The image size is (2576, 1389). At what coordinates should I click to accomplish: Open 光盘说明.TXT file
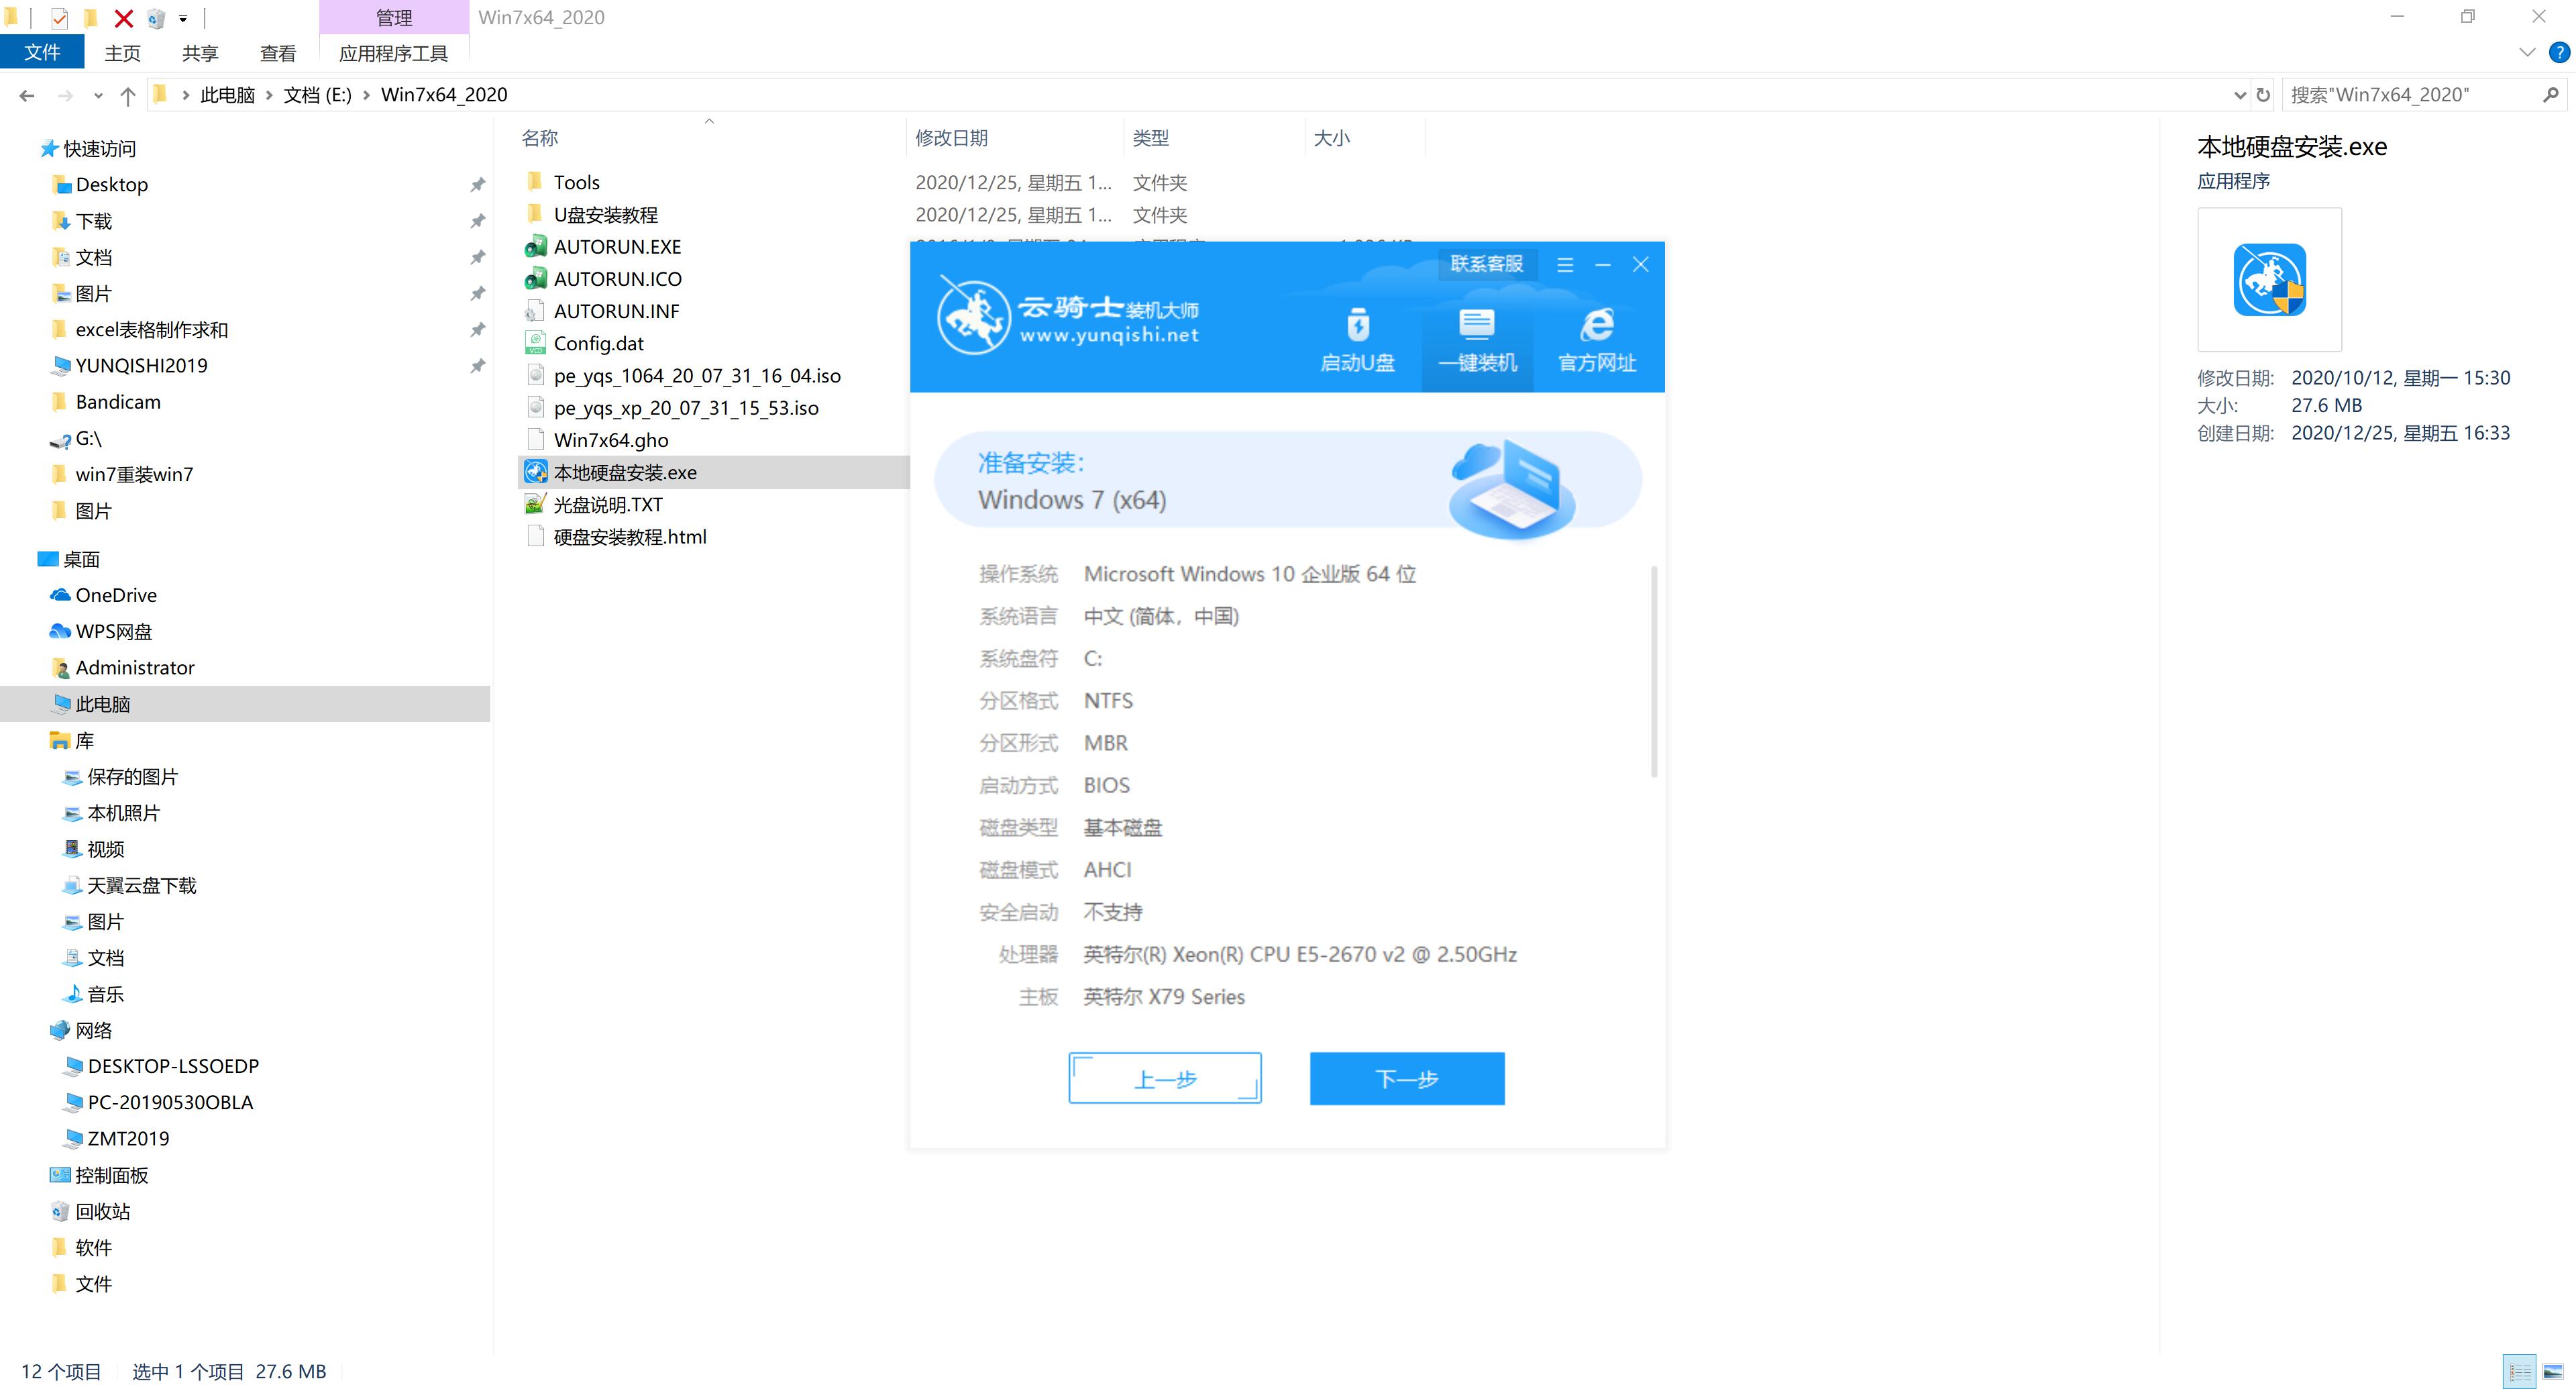[608, 503]
